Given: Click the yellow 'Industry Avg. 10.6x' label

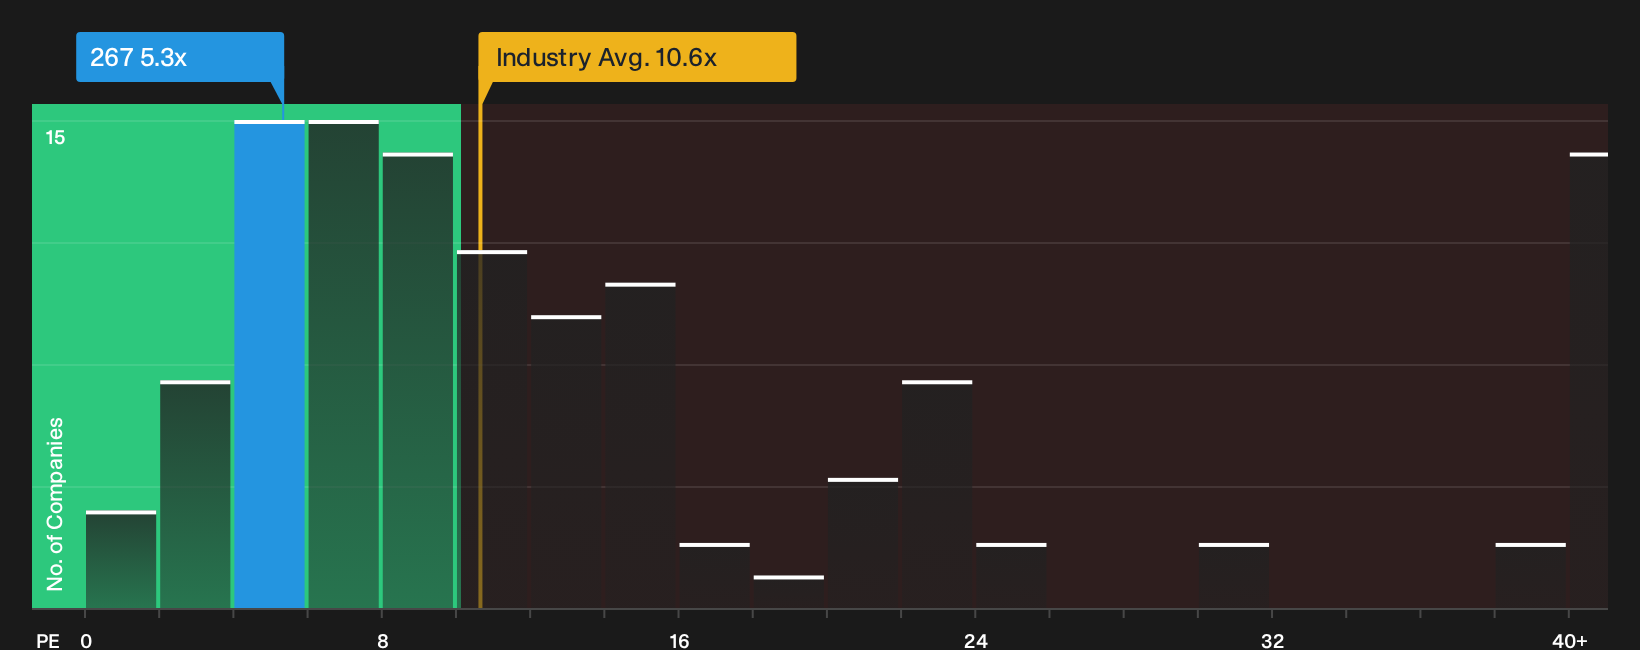Looking at the screenshot, I should click(637, 57).
